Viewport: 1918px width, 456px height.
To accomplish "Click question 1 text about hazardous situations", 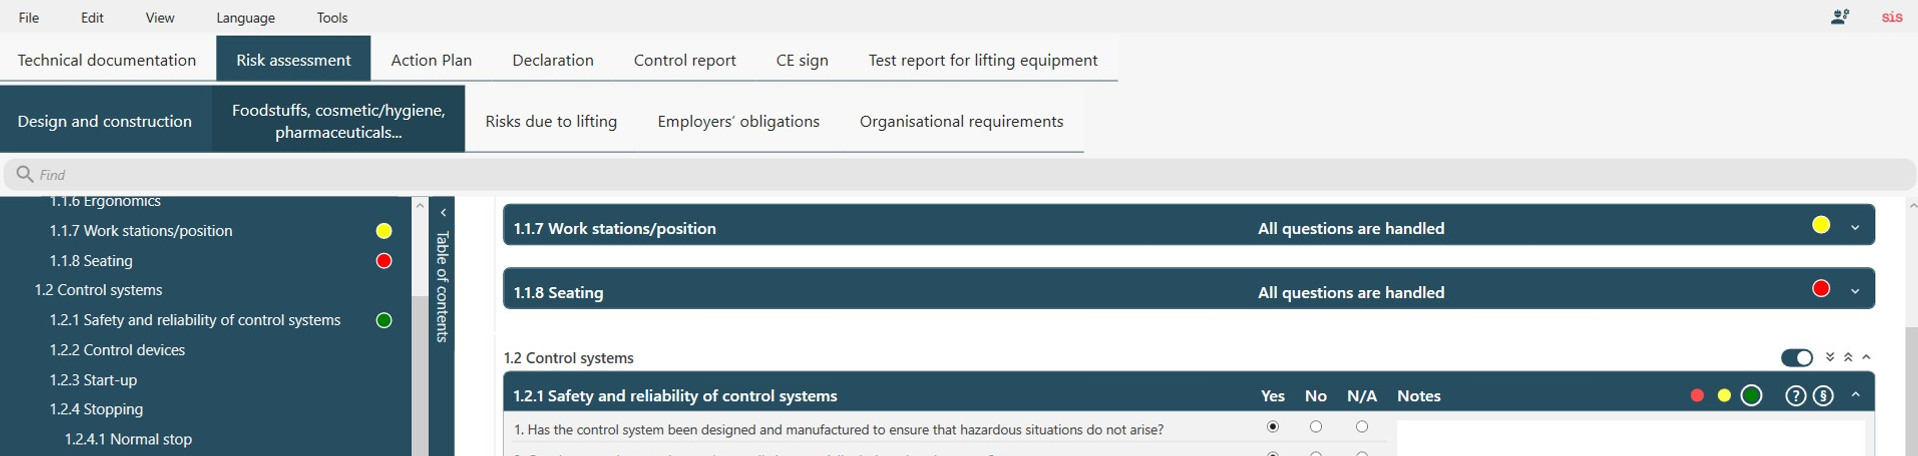I will click(x=838, y=430).
